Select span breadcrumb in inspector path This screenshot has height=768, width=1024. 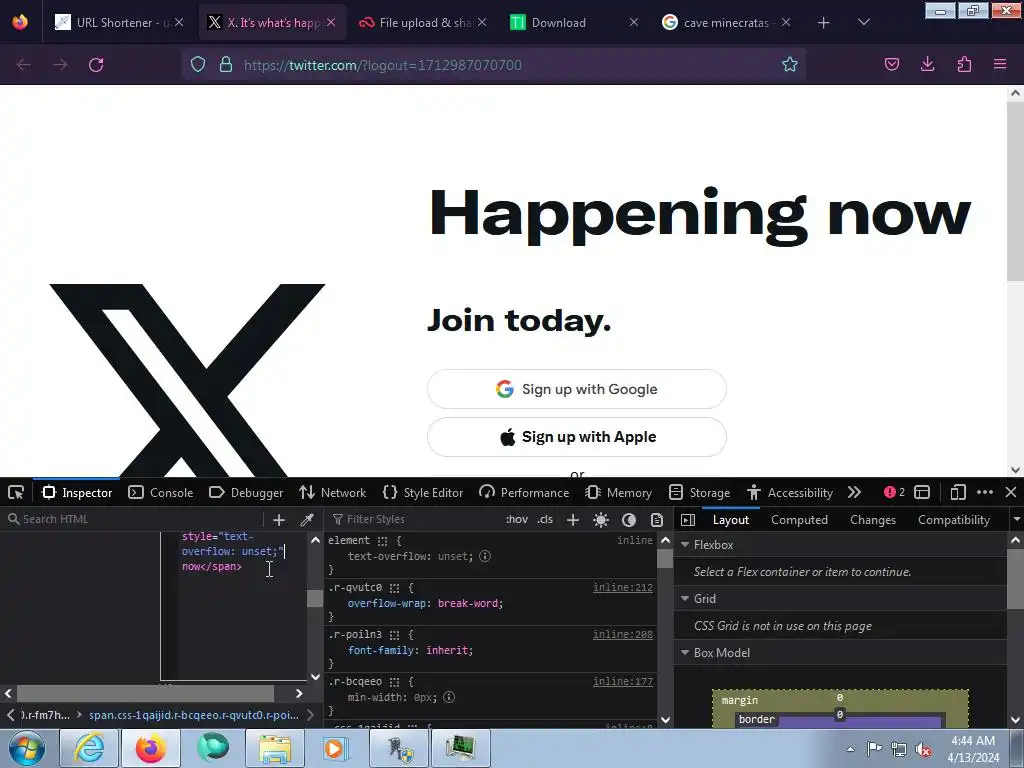tap(194, 715)
